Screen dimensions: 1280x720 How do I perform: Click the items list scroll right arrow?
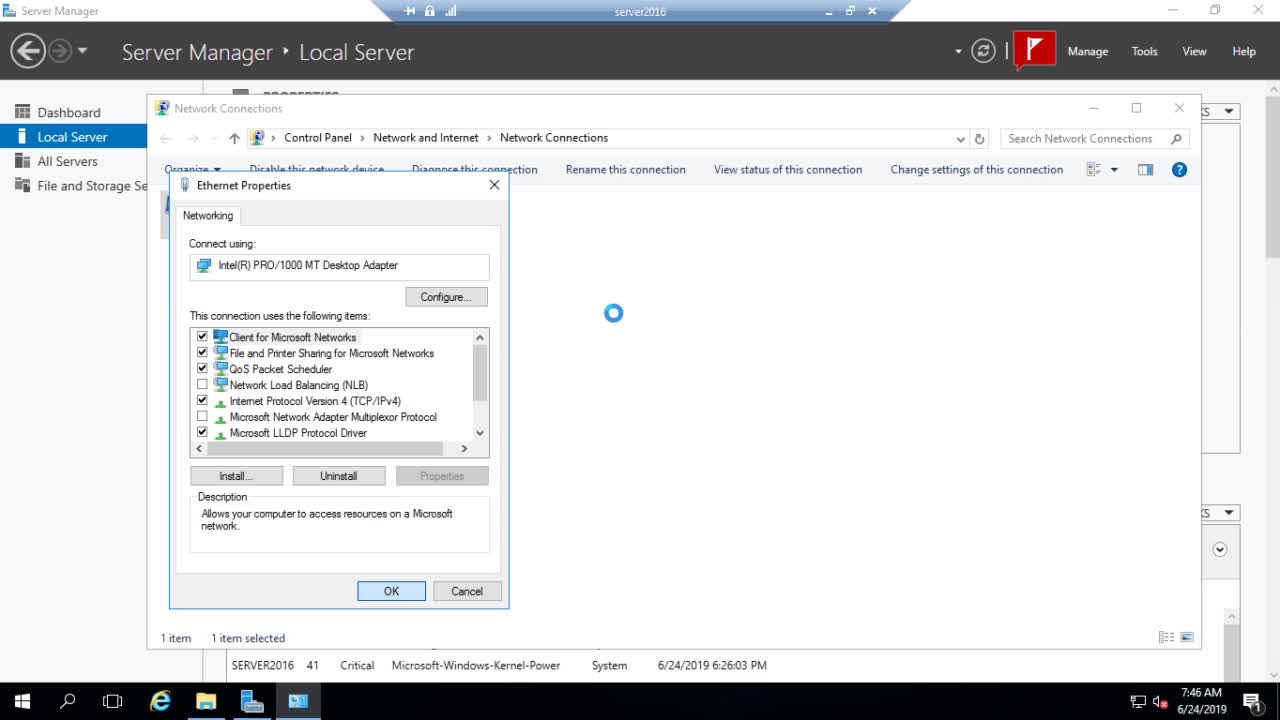(x=464, y=449)
